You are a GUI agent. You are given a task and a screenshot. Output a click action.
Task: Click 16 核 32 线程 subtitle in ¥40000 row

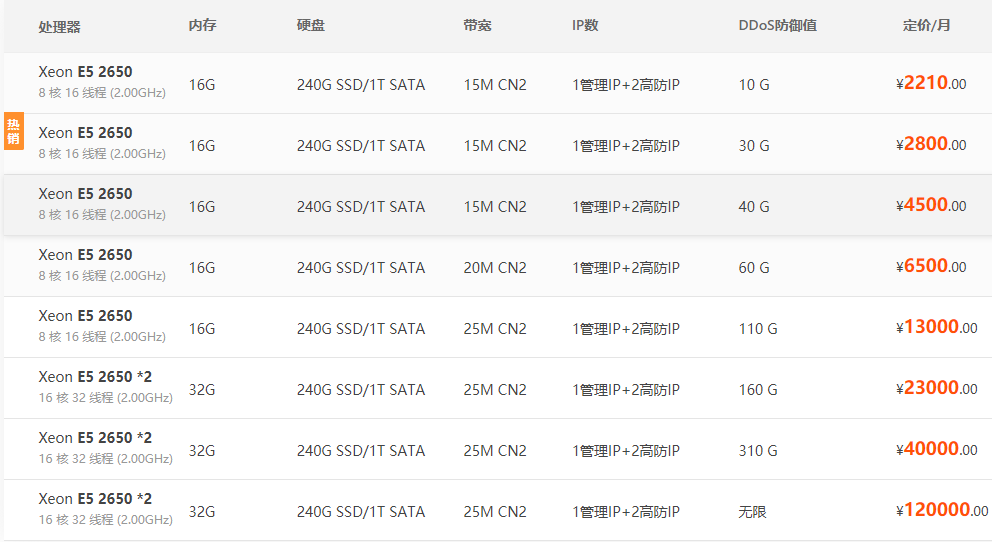click(x=106, y=459)
